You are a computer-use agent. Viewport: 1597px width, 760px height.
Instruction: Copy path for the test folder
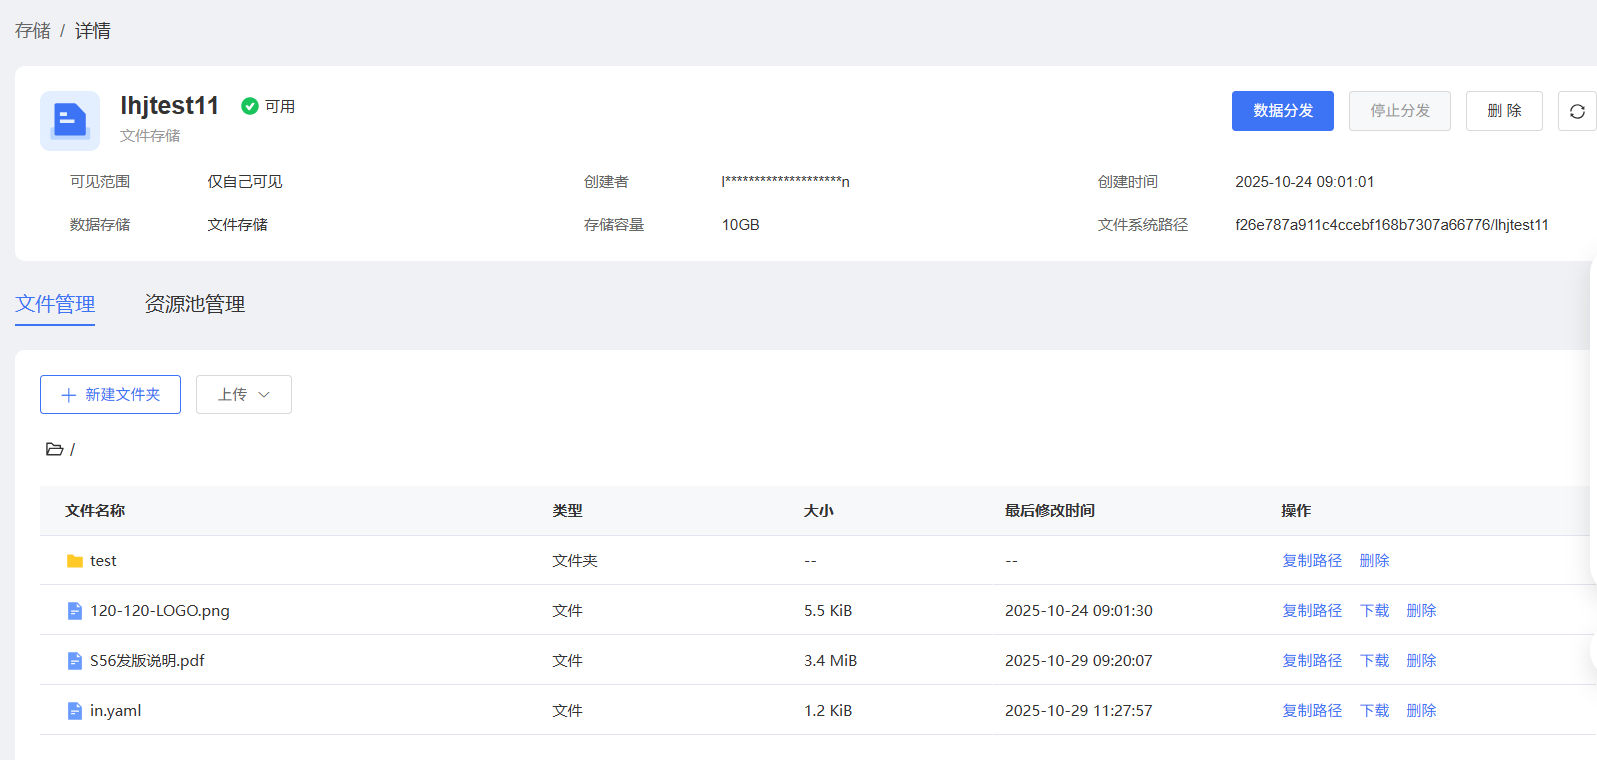pyautogui.click(x=1312, y=561)
